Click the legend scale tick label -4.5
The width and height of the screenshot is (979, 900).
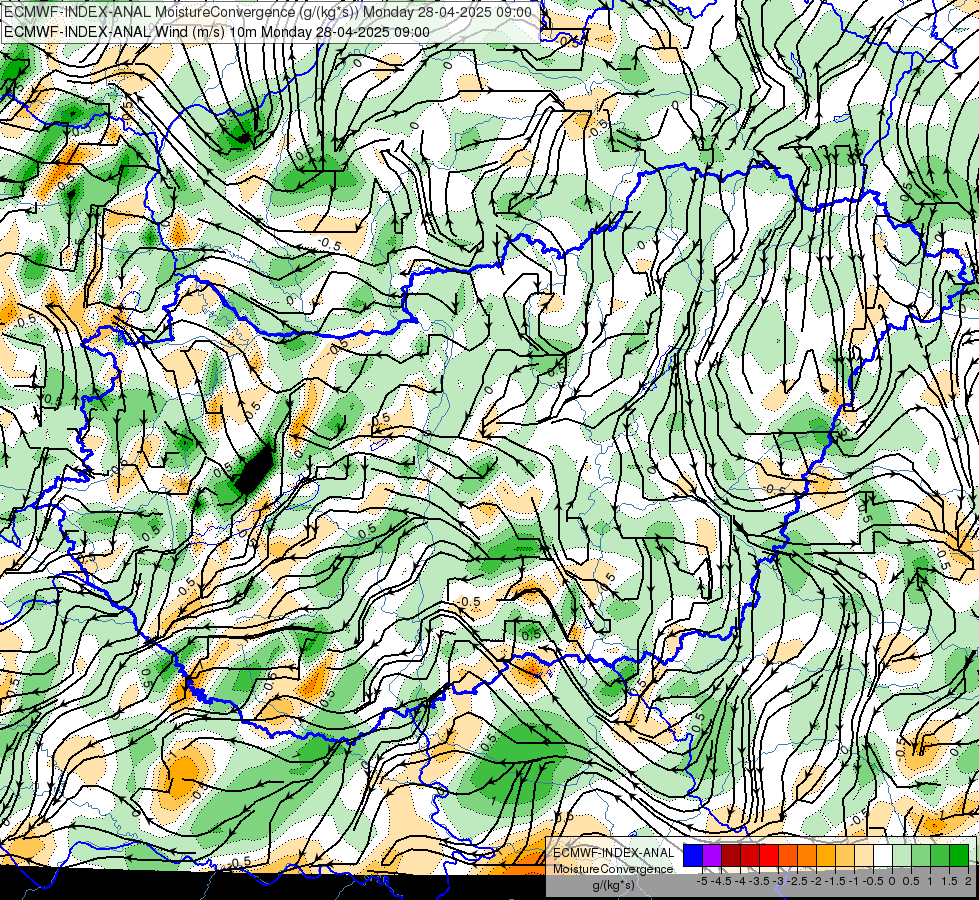(x=721, y=881)
